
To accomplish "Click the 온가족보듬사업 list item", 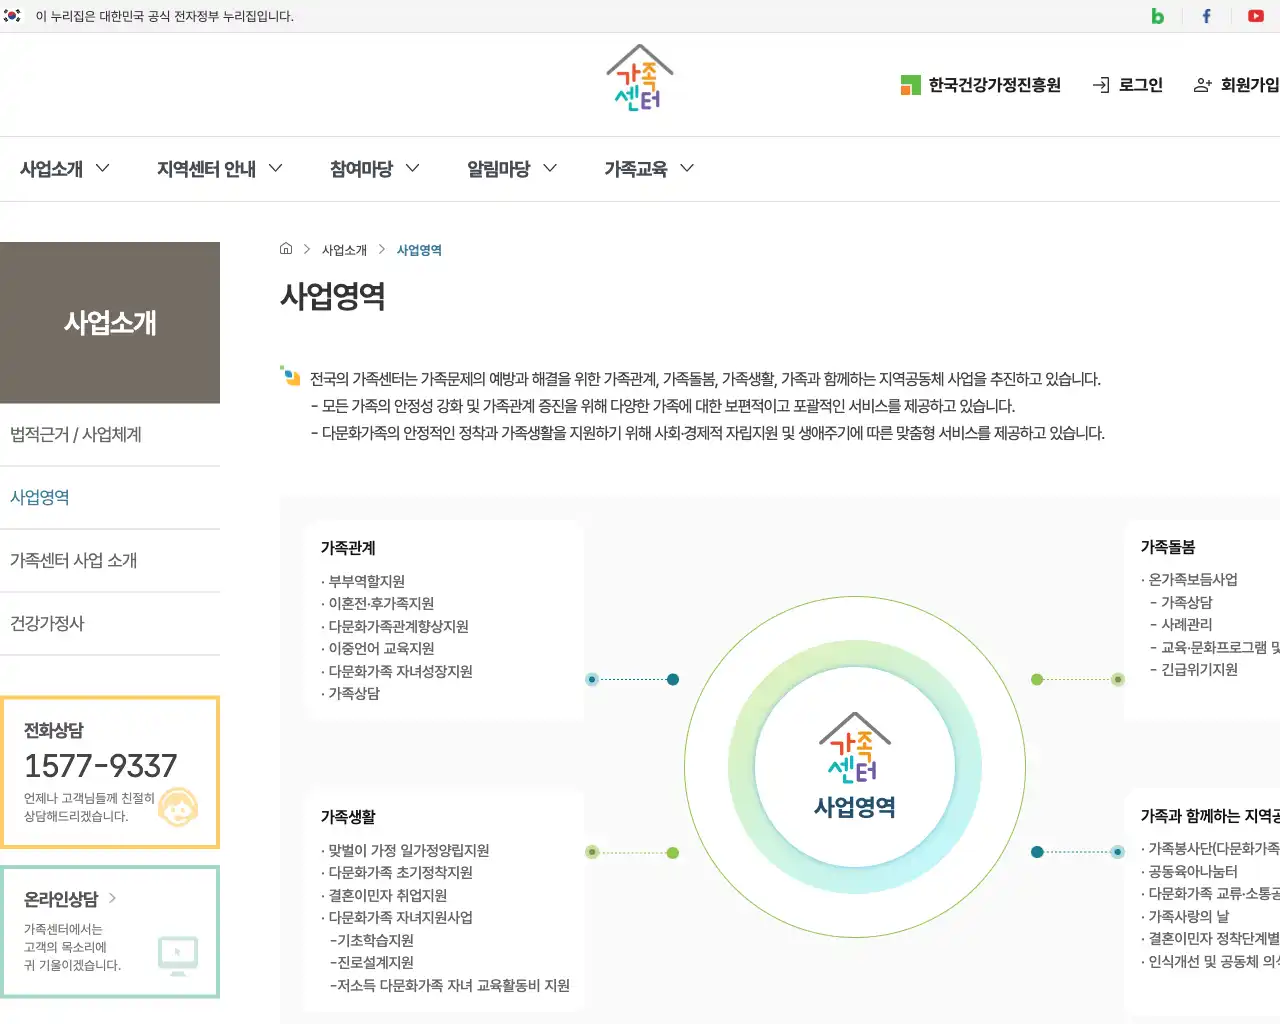I will (1189, 579).
